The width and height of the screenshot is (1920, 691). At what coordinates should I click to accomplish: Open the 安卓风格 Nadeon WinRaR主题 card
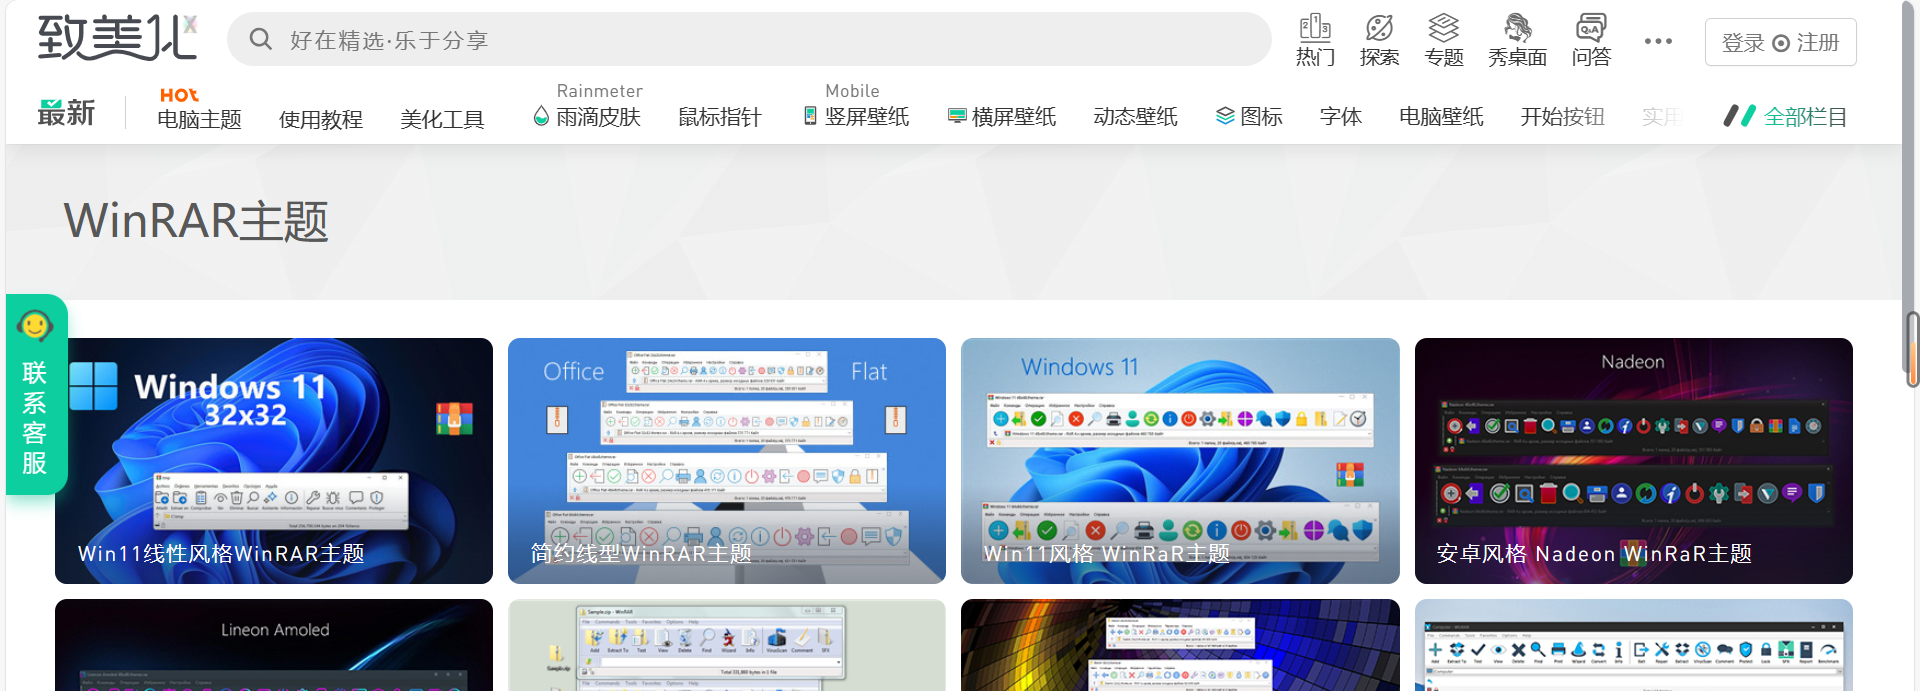pyautogui.click(x=1633, y=460)
